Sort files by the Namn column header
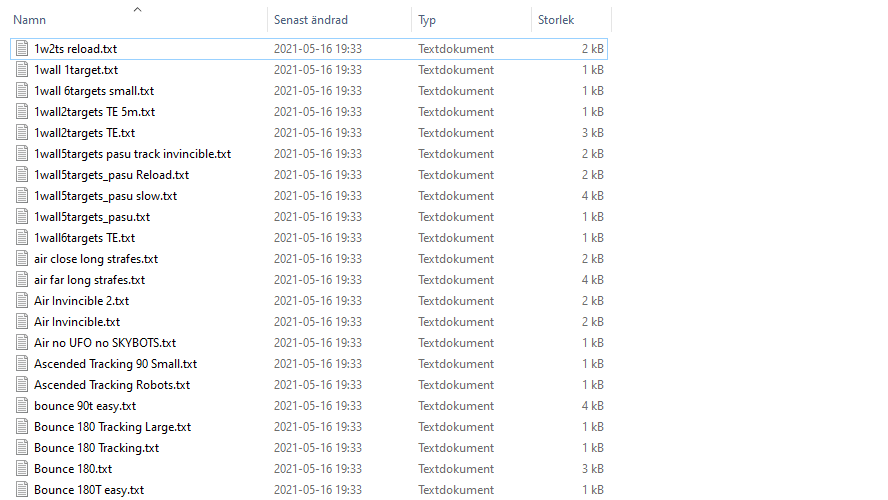 30,20
